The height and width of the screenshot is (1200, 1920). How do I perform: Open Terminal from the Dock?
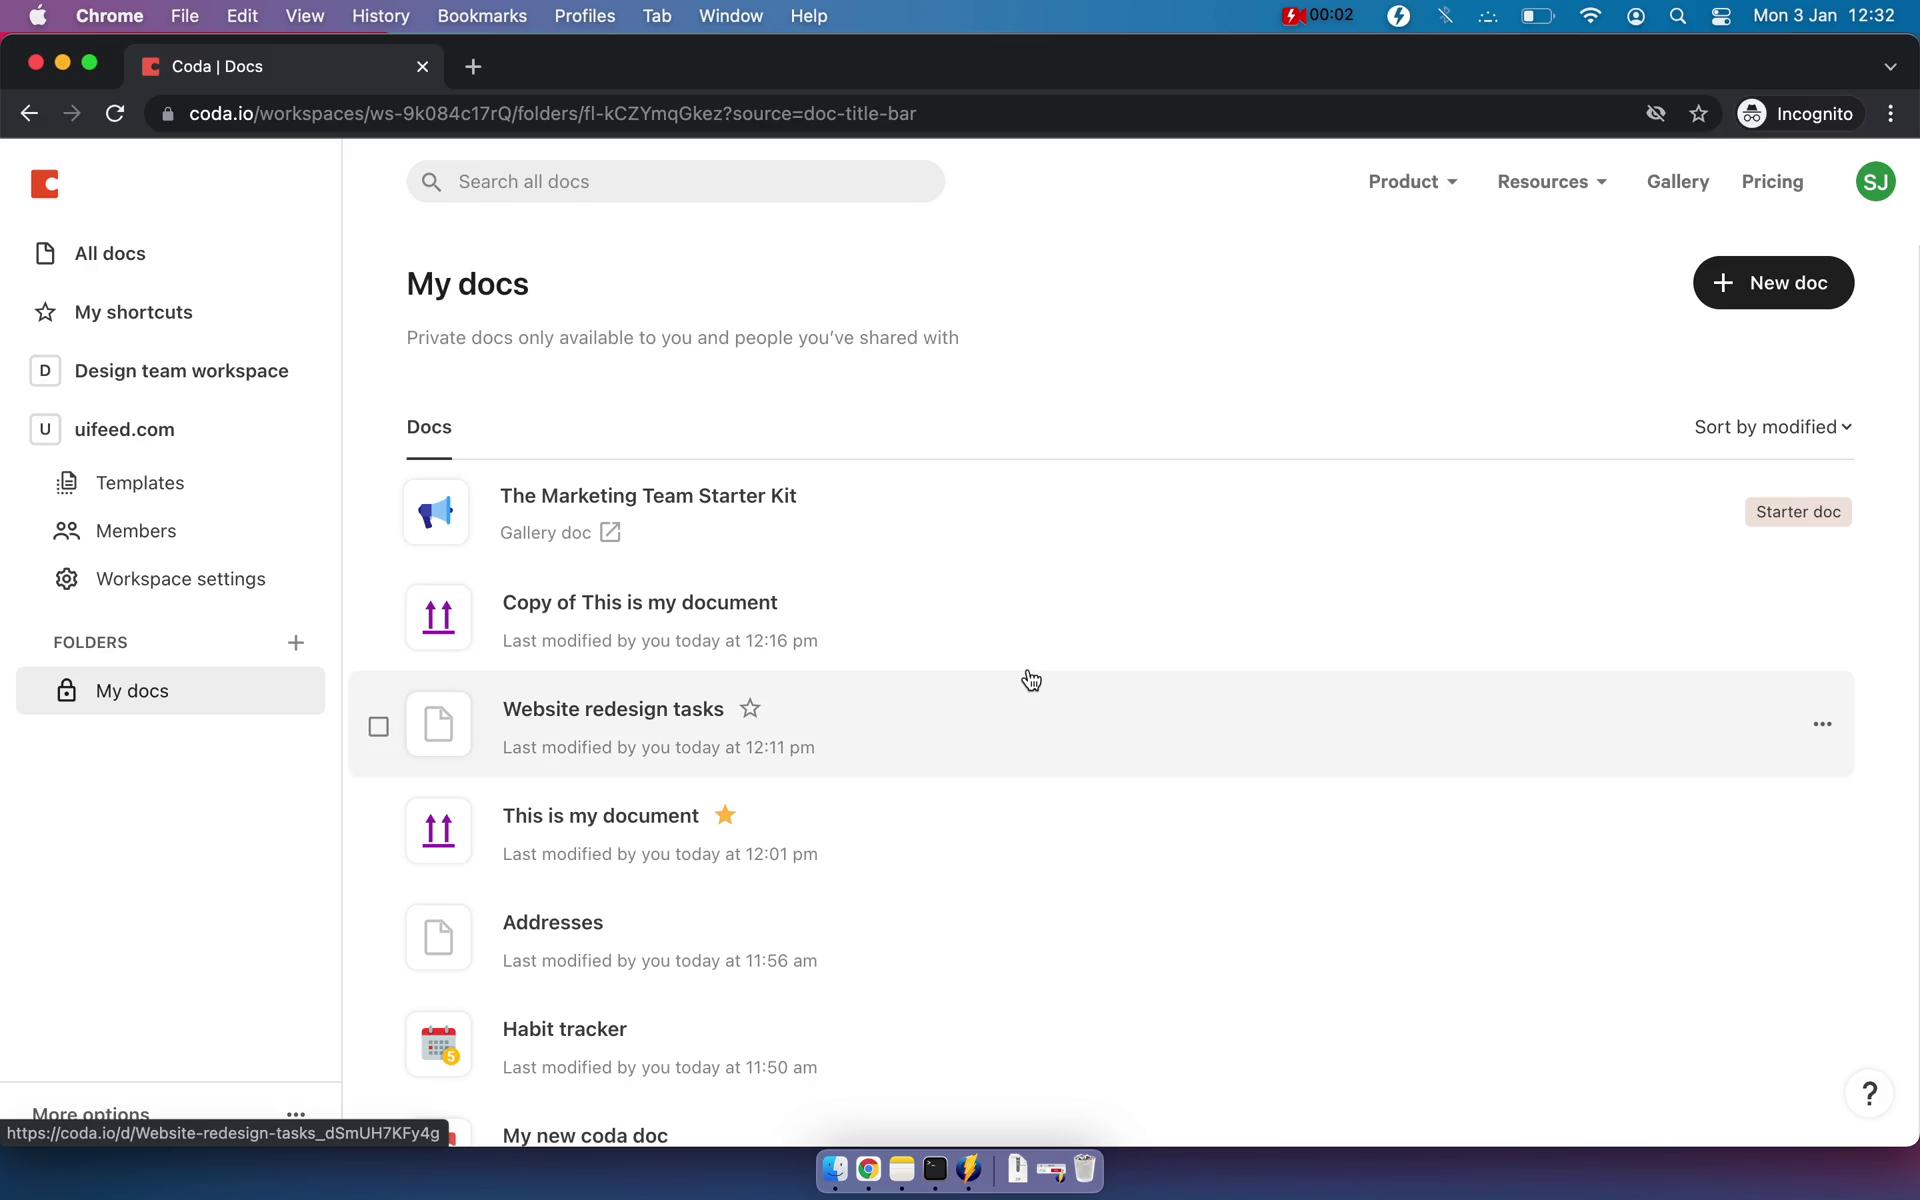click(x=935, y=1169)
